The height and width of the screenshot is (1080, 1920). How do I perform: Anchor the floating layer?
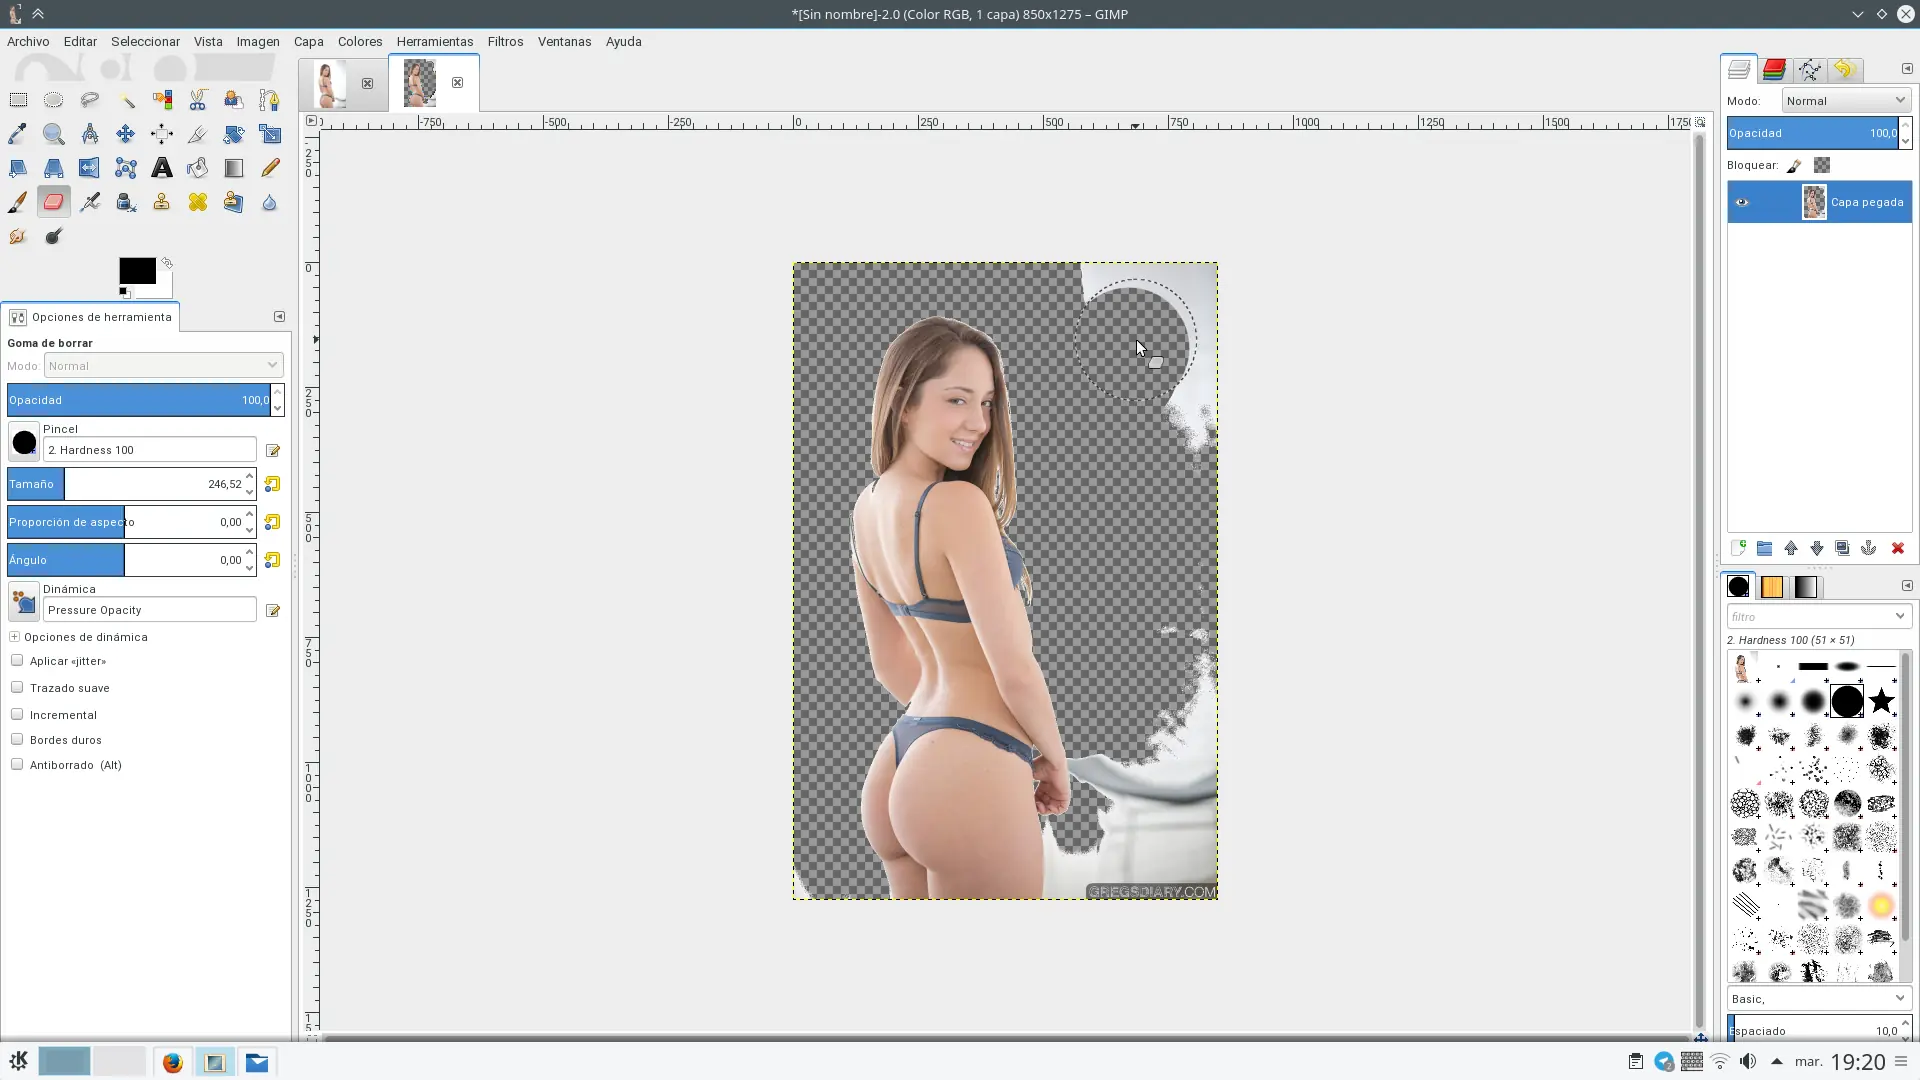[x=1868, y=548]
